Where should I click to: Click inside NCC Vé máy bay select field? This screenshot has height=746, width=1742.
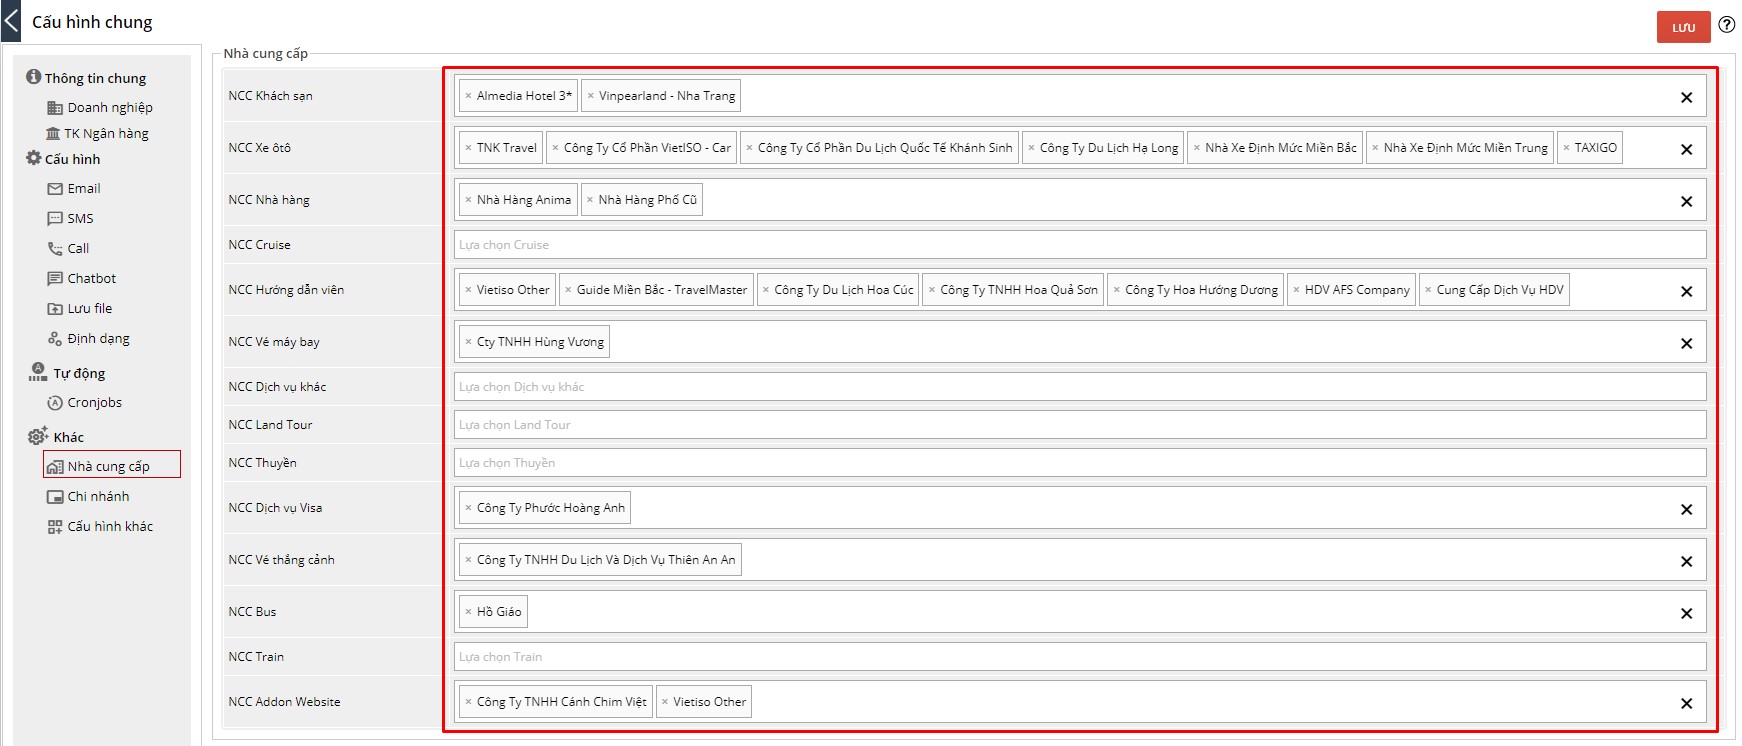pos(1080,342)
